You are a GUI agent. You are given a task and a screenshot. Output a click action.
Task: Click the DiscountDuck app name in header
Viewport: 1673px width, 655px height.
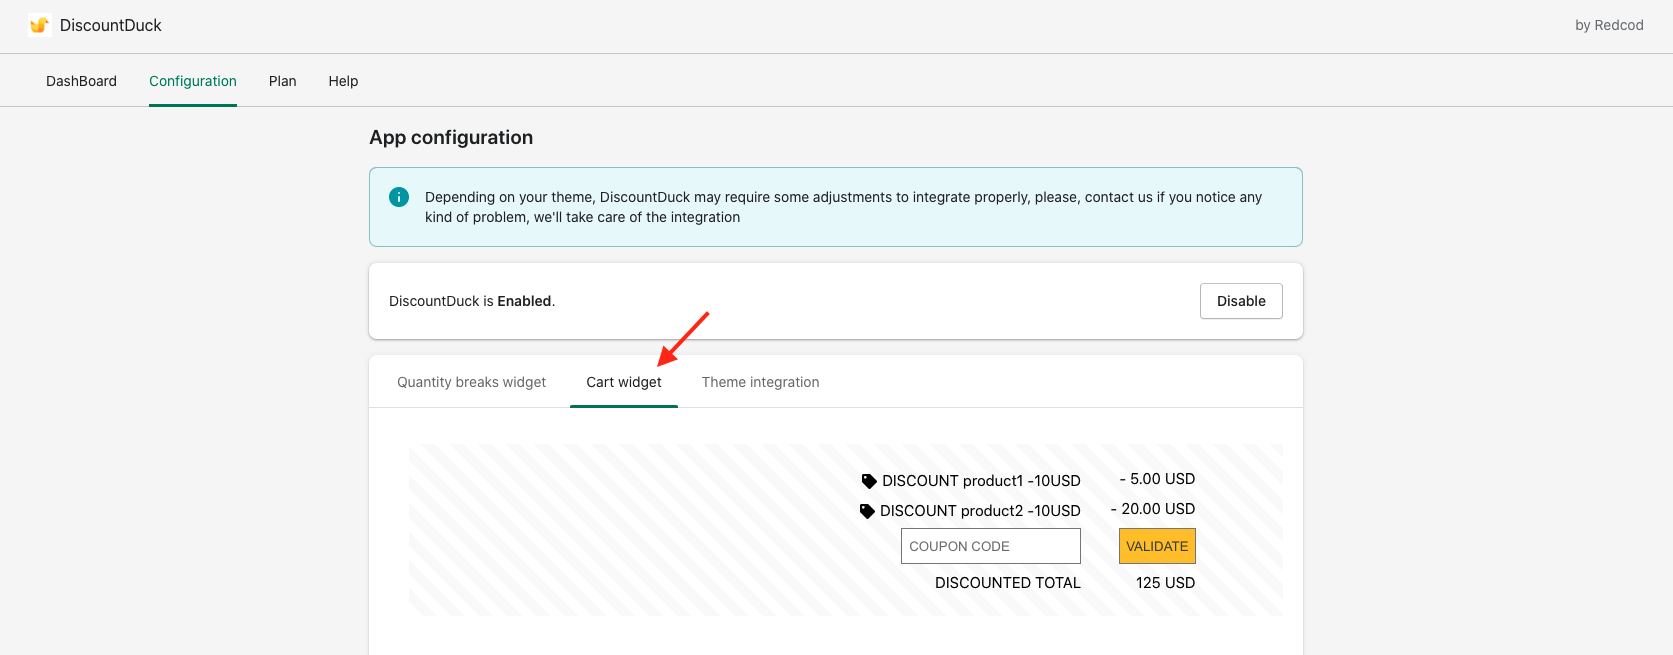click(x=111, y=25)
